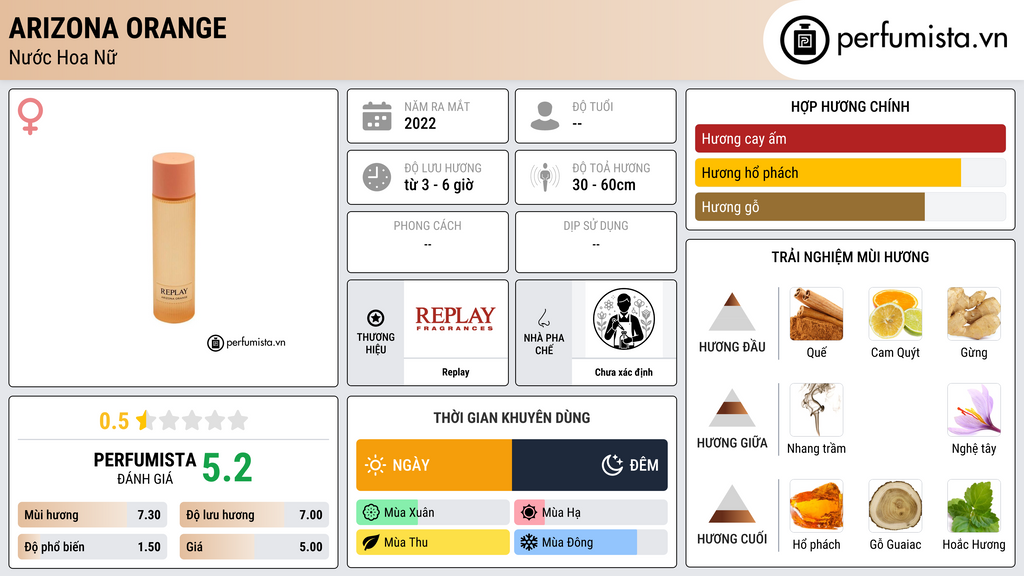Click the perfumista.vn perfume bottle logo icon
This screenshot has width=1024, height=576.
click(x=804, y=40)
